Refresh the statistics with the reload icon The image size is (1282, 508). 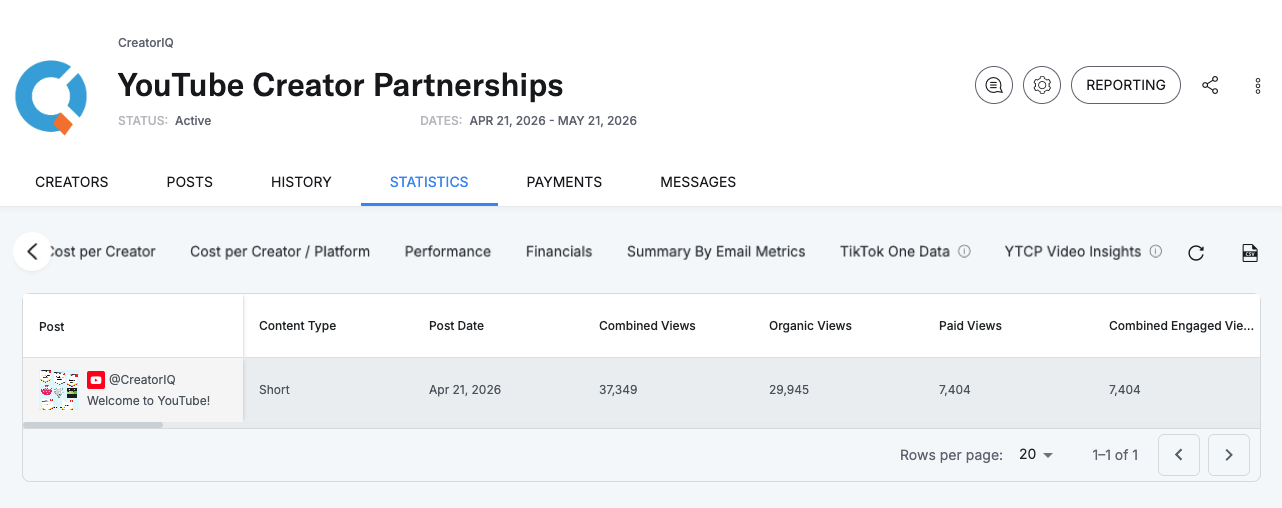click(x=1195, y=253)
